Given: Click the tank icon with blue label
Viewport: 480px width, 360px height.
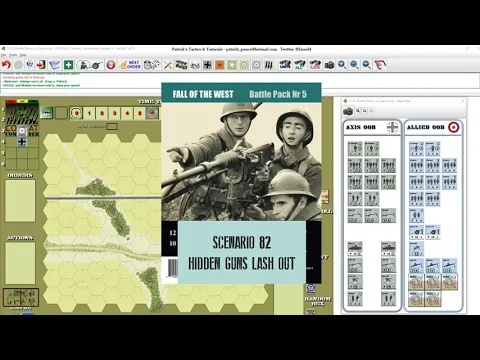Looking at the screenshot, I should pos(285,65).
